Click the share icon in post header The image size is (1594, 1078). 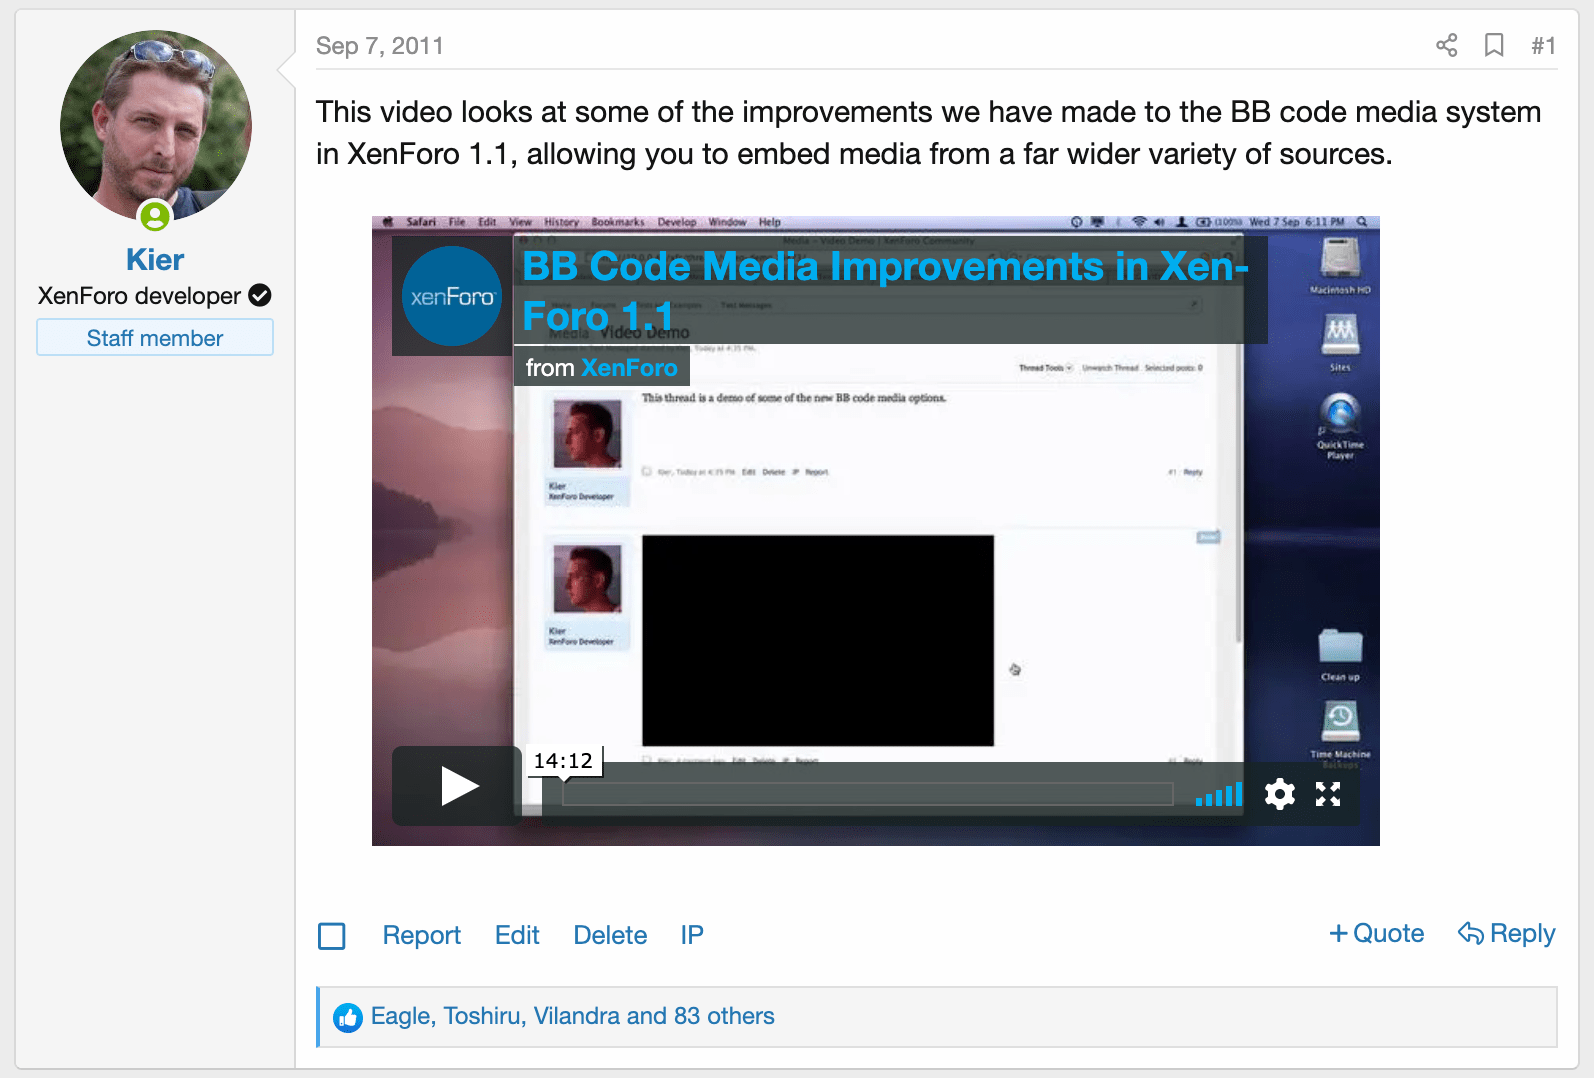[x=1446, y=45]
